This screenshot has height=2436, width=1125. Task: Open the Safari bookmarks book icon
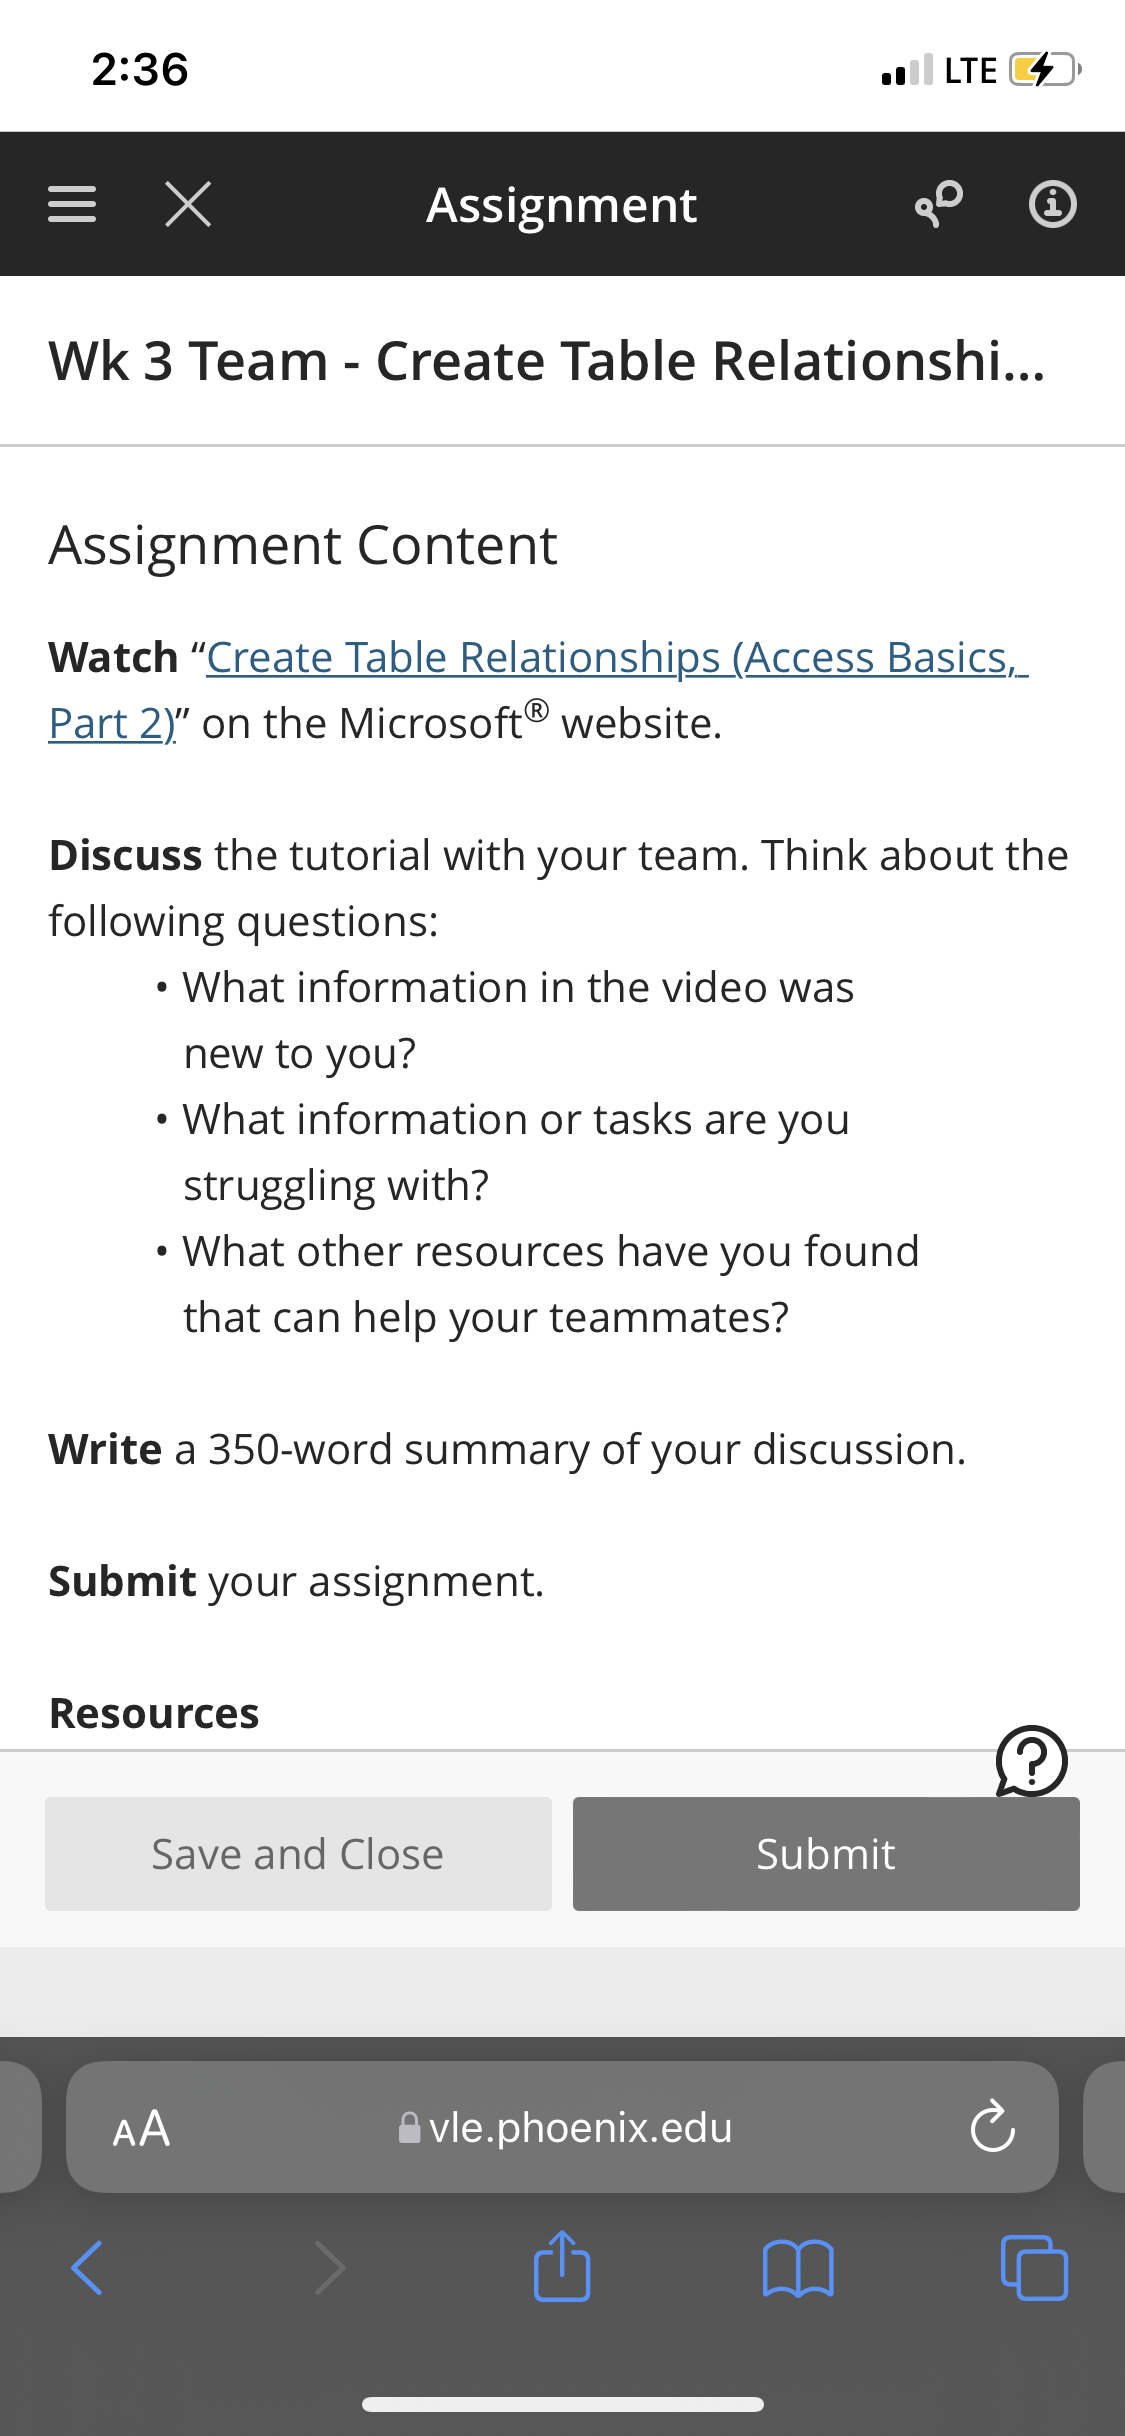[x=798, y=2268]
